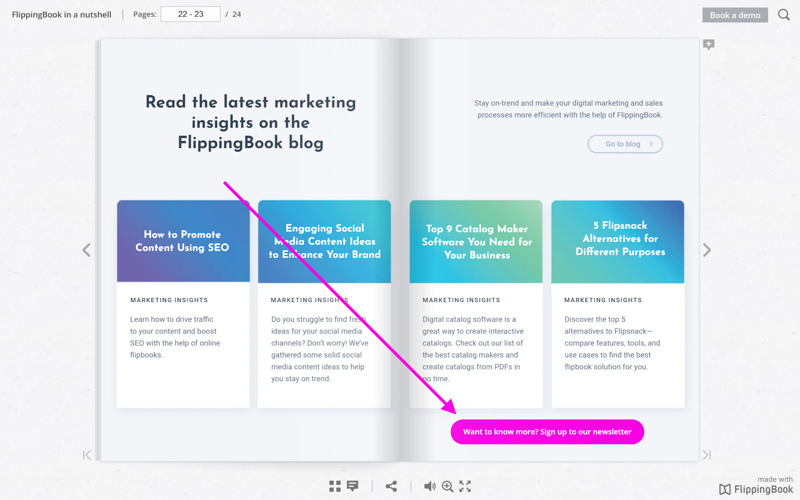Click Digital catalog software description text
This screenshot has width=800, height=500.
(473, 349)
